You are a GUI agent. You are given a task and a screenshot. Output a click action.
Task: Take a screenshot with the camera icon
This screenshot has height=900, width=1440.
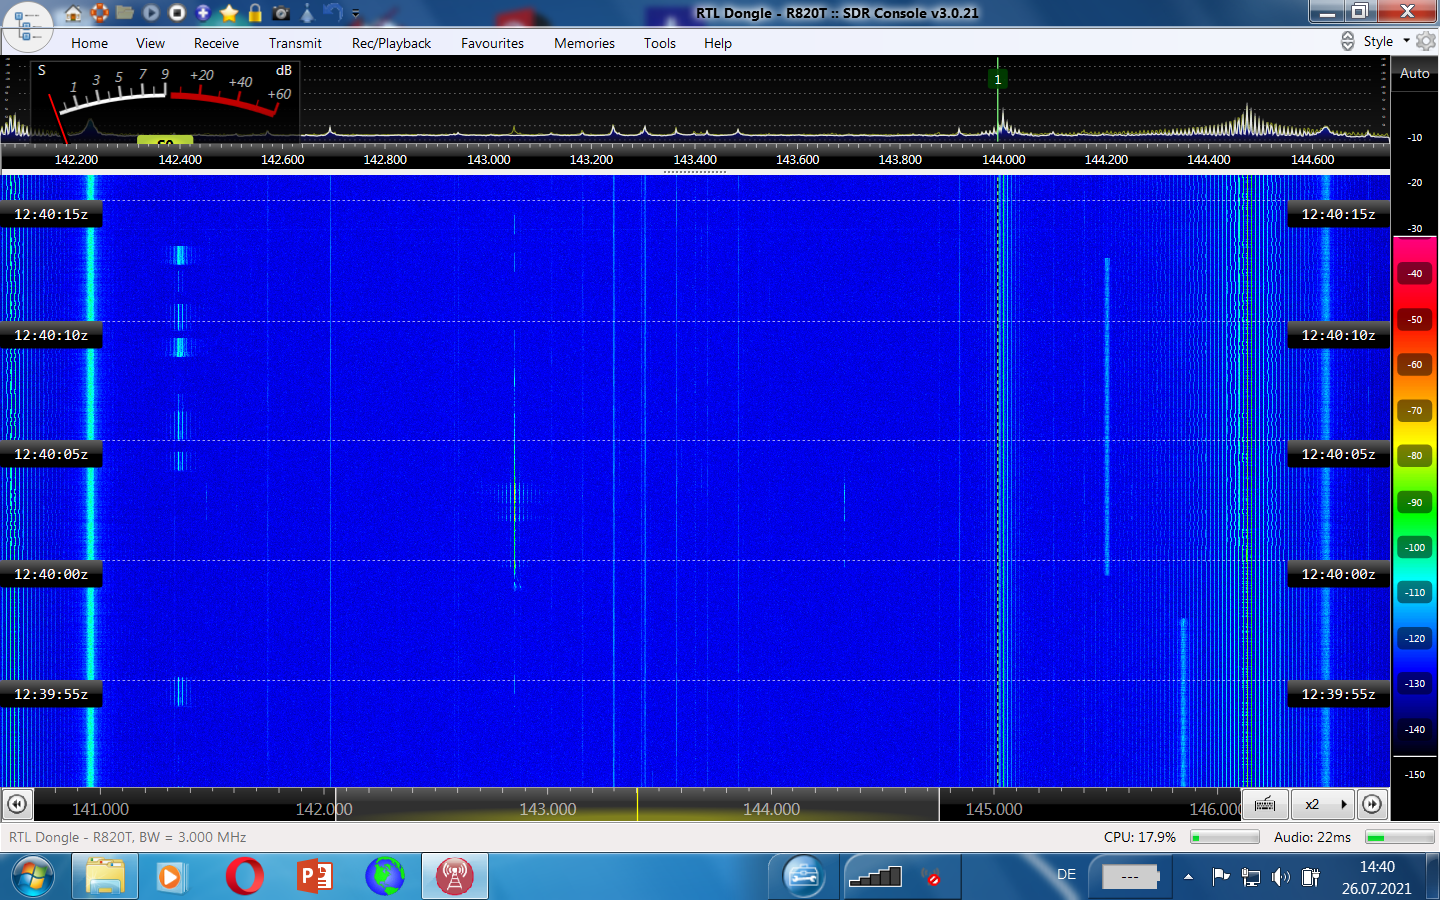click(x=281, y=13)
